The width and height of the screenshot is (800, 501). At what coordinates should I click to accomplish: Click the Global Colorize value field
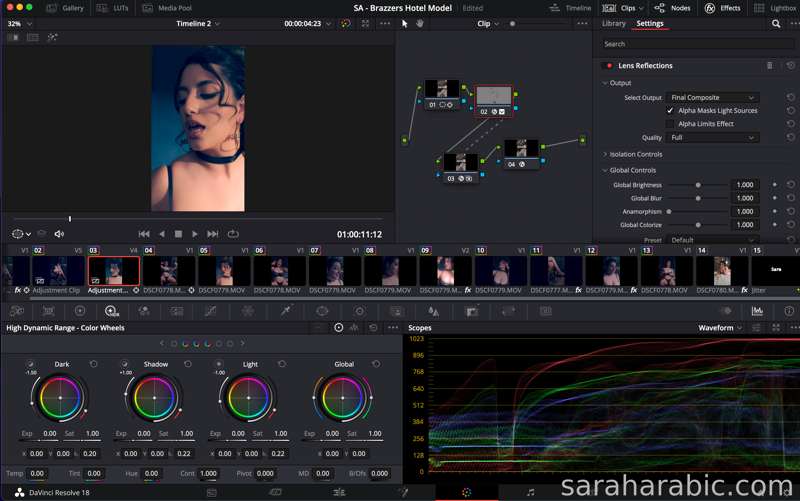745,225
